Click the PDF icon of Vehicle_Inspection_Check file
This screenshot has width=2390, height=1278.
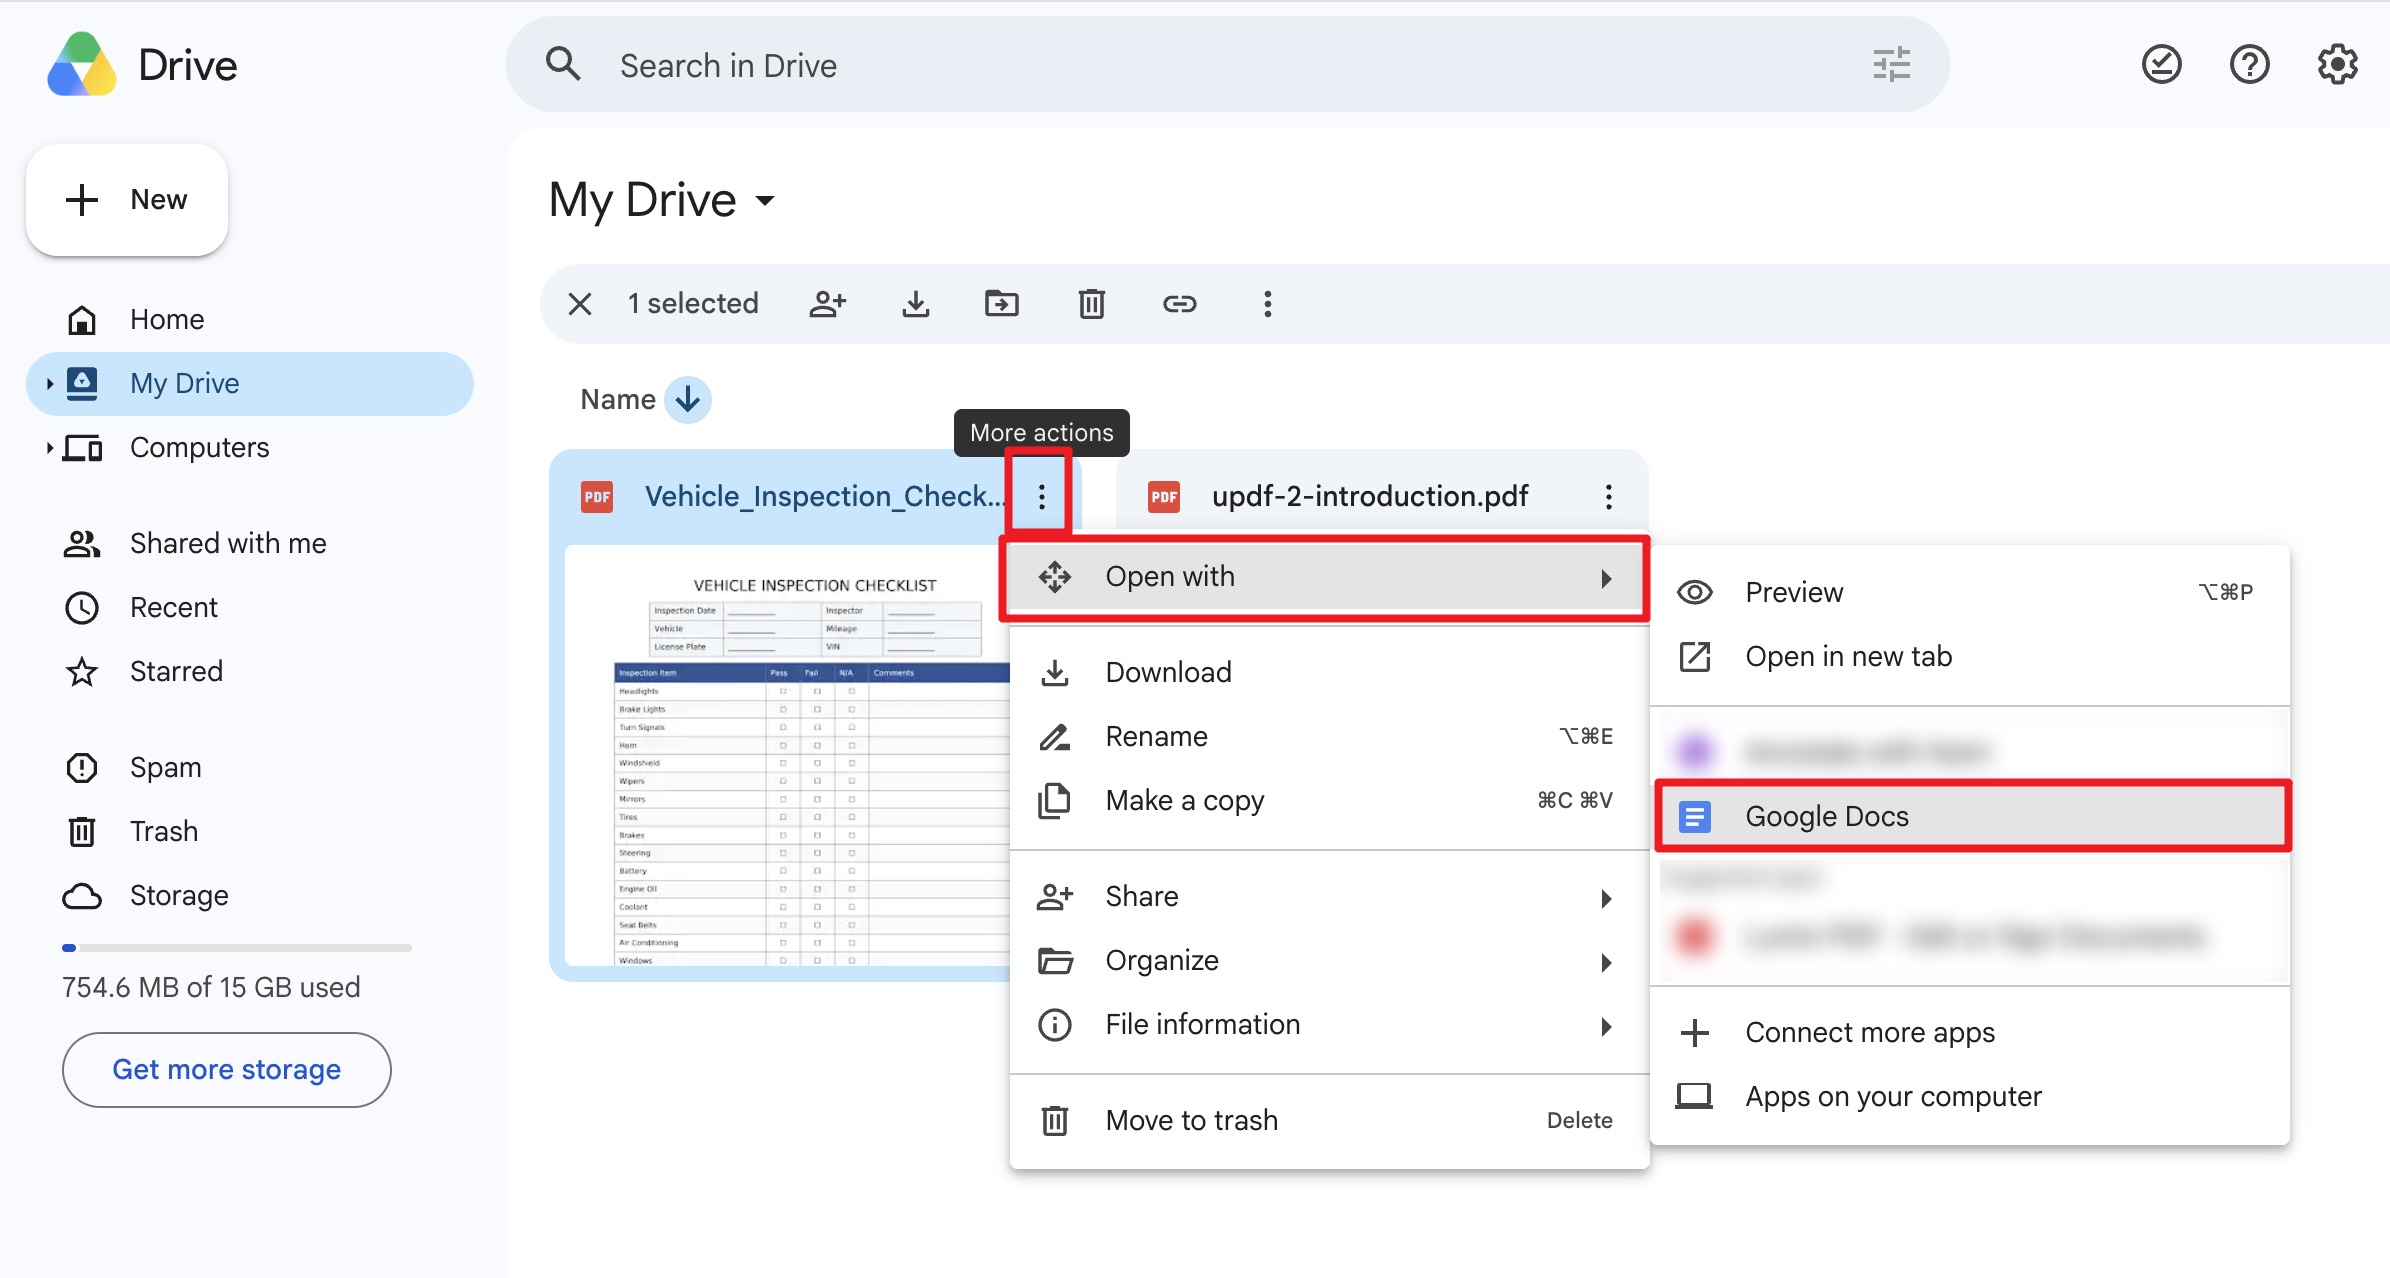click(x=597, y=497)
